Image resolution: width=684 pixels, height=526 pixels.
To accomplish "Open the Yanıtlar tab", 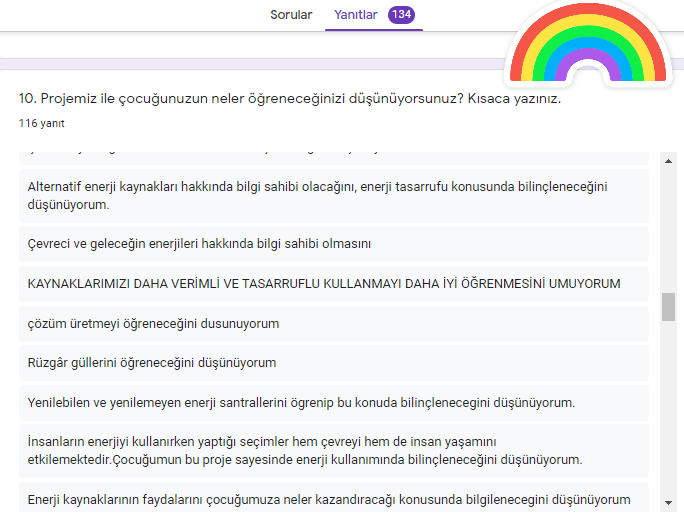I will [x=356, y=15].
